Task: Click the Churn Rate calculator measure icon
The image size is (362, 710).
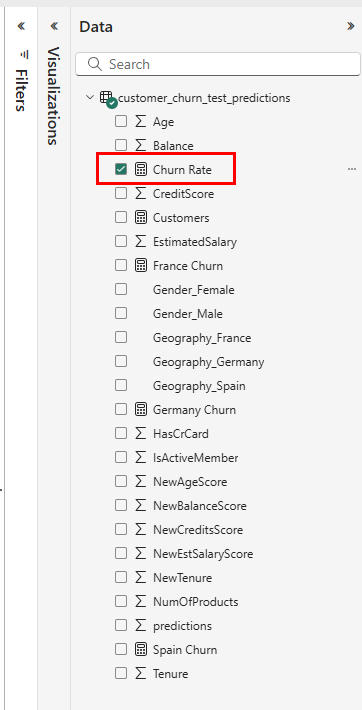Action: (141, 170)
